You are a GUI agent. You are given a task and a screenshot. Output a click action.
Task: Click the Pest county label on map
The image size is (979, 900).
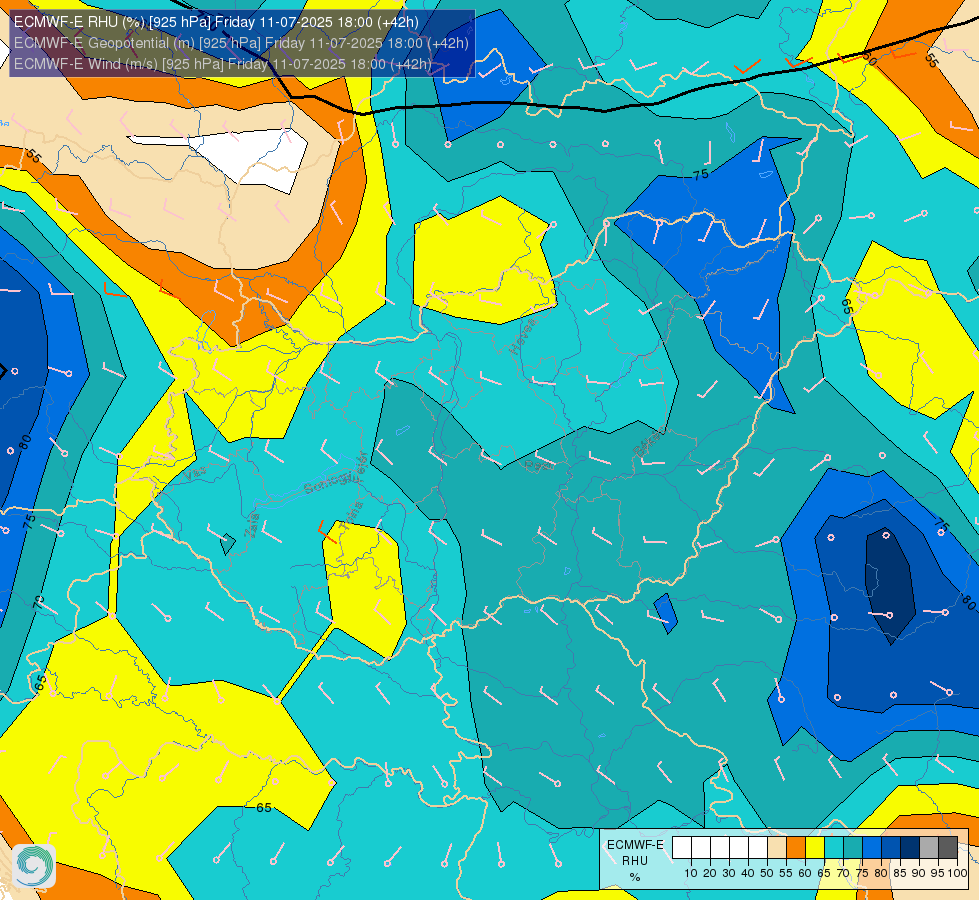click(538, 465)
